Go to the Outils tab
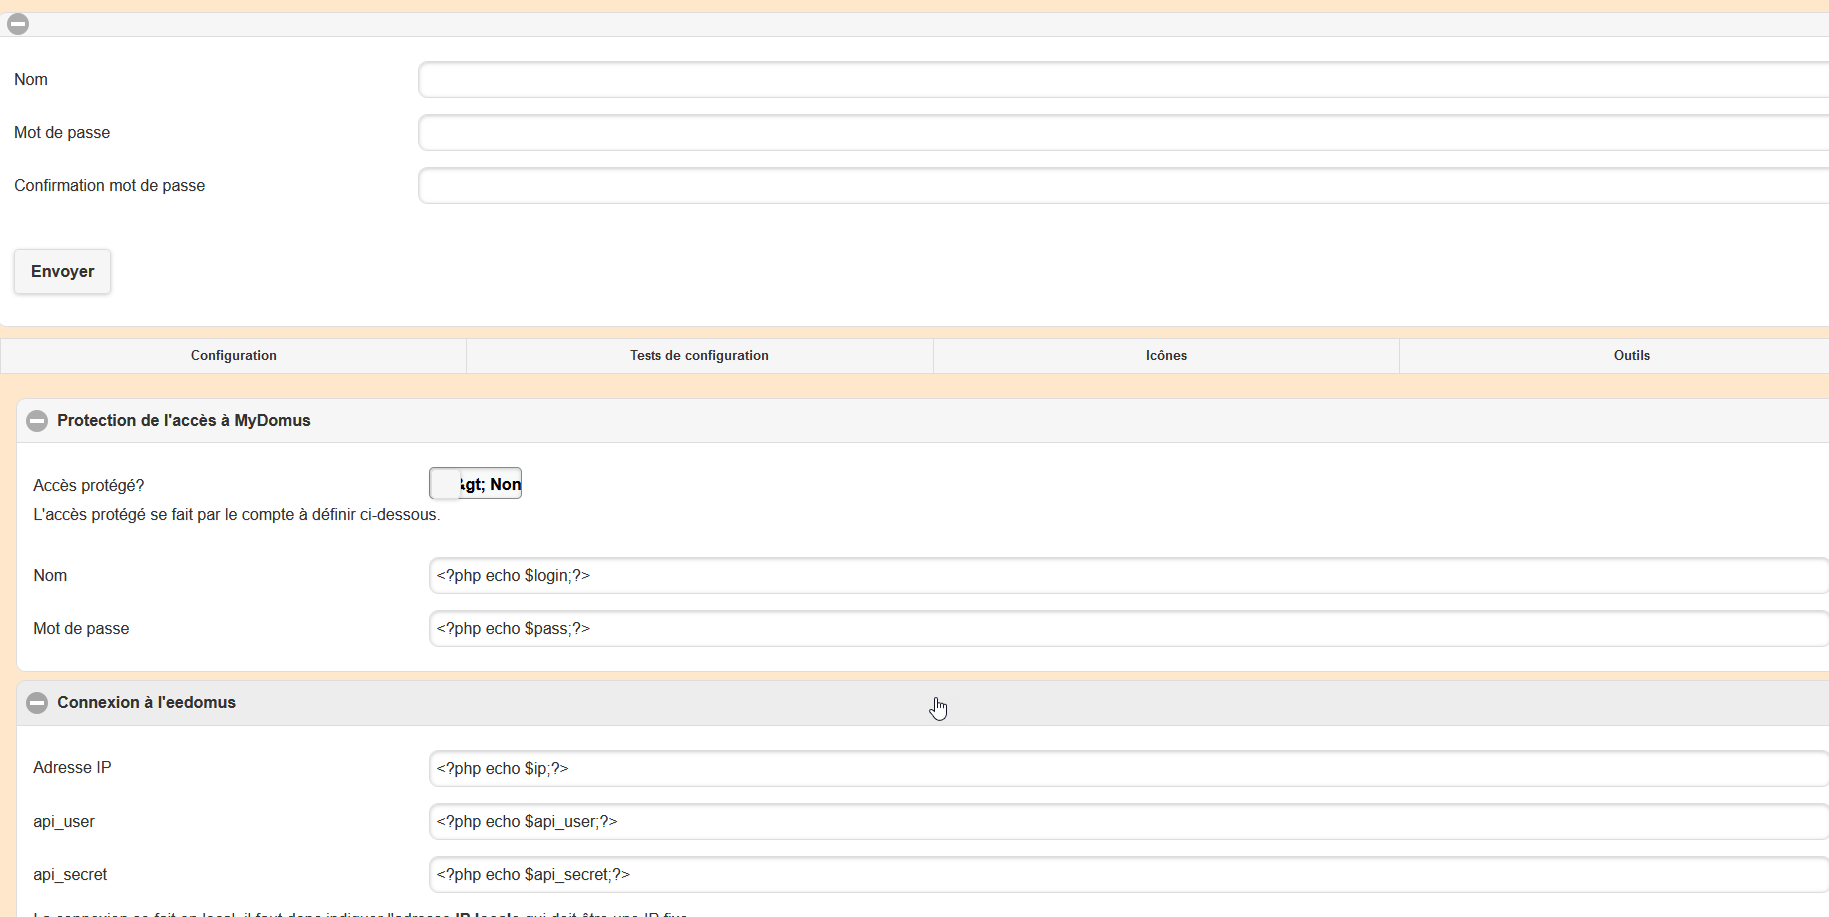The width and height of the screenshot is (1829, 917). 1631,356
